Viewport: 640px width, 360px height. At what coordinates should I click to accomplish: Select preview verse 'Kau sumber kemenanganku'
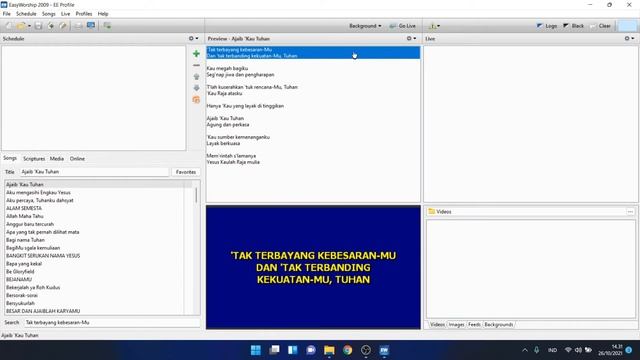[238, 137]
